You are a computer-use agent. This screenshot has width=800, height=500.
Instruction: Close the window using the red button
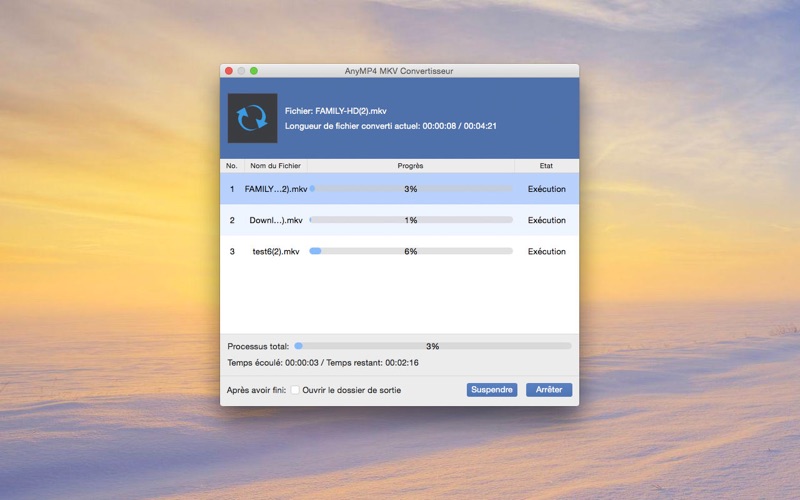[x=229, y=71]
